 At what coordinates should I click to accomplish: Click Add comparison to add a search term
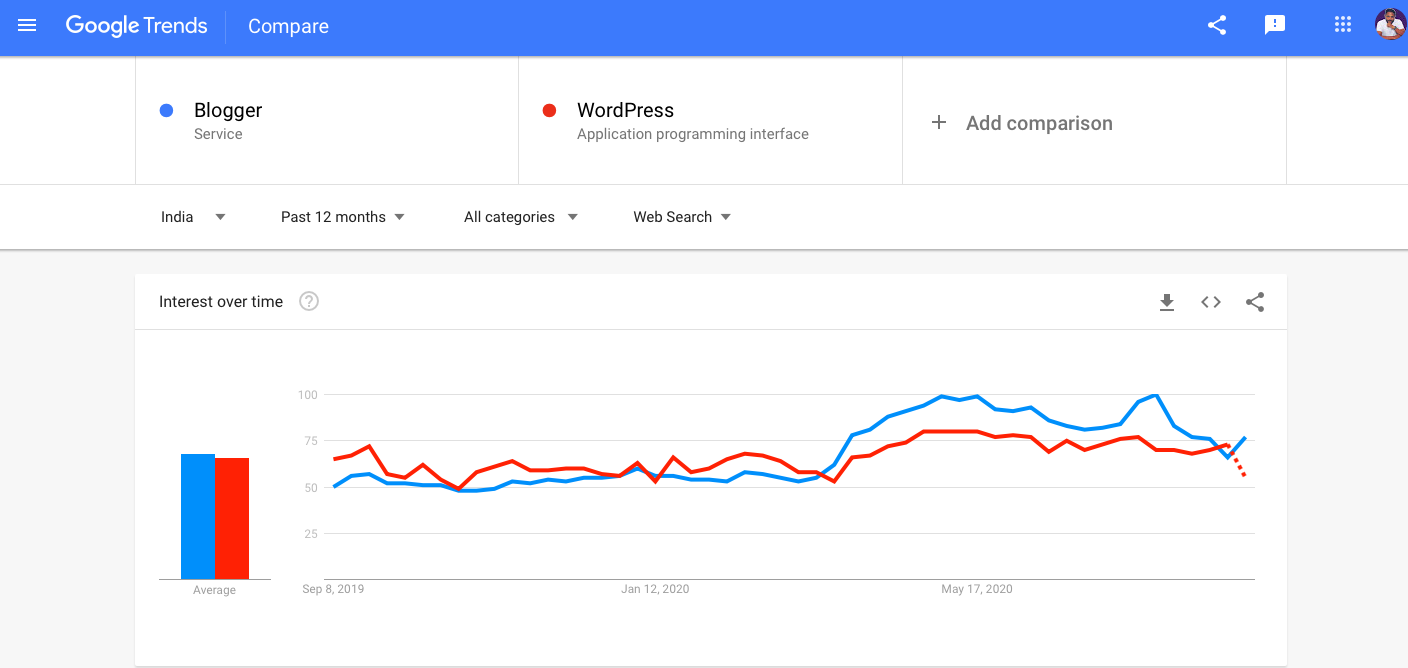pos(1039,122)
